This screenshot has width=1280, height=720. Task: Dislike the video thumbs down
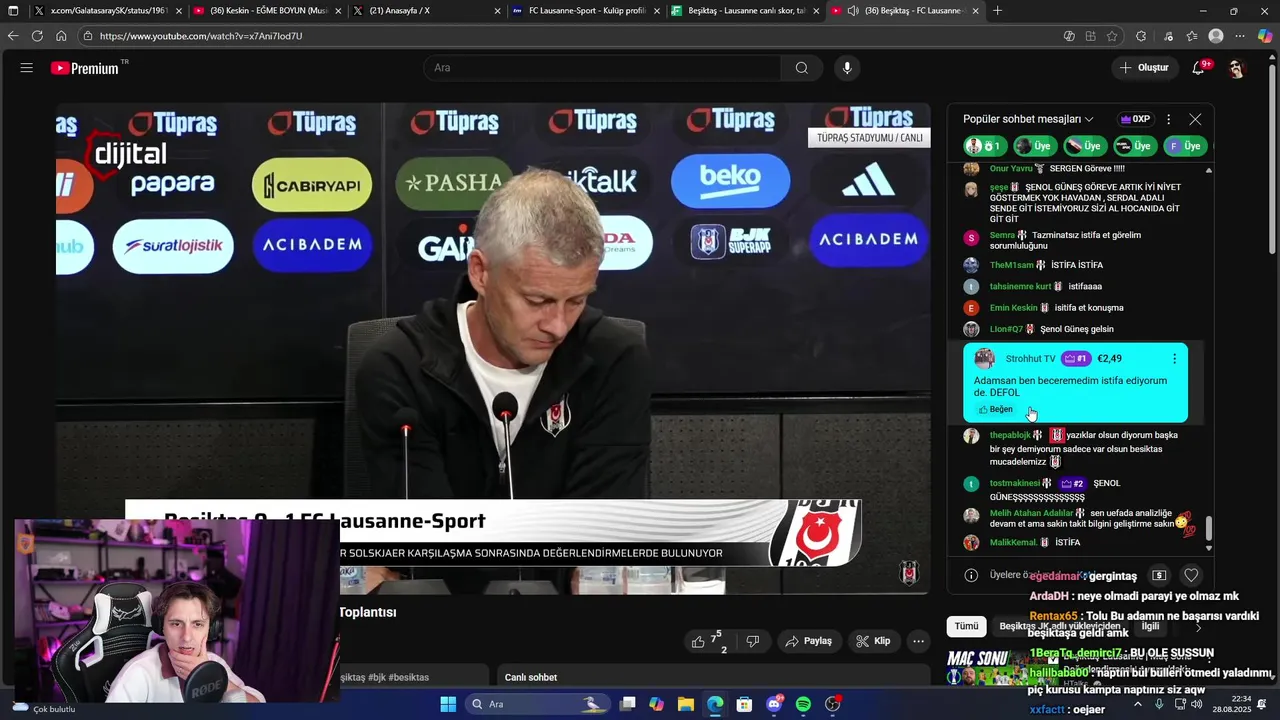[x=753, y=641]
